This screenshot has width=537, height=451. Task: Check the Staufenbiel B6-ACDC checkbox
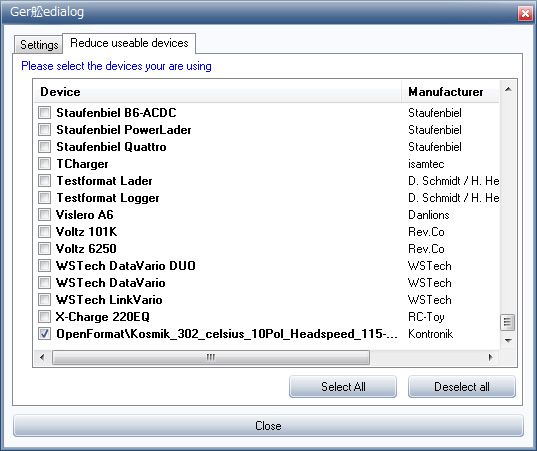coord(45,113)
